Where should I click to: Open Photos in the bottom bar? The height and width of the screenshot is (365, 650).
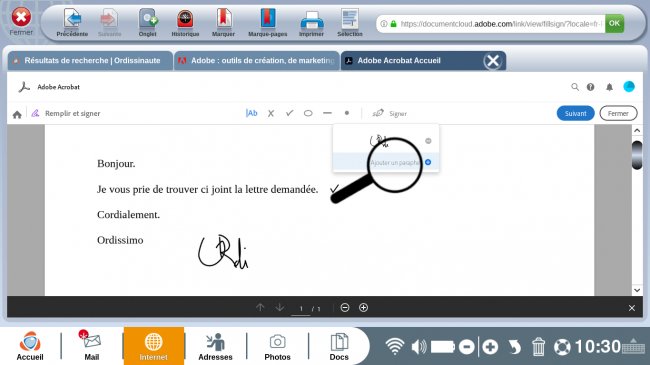tap(277, 346)
